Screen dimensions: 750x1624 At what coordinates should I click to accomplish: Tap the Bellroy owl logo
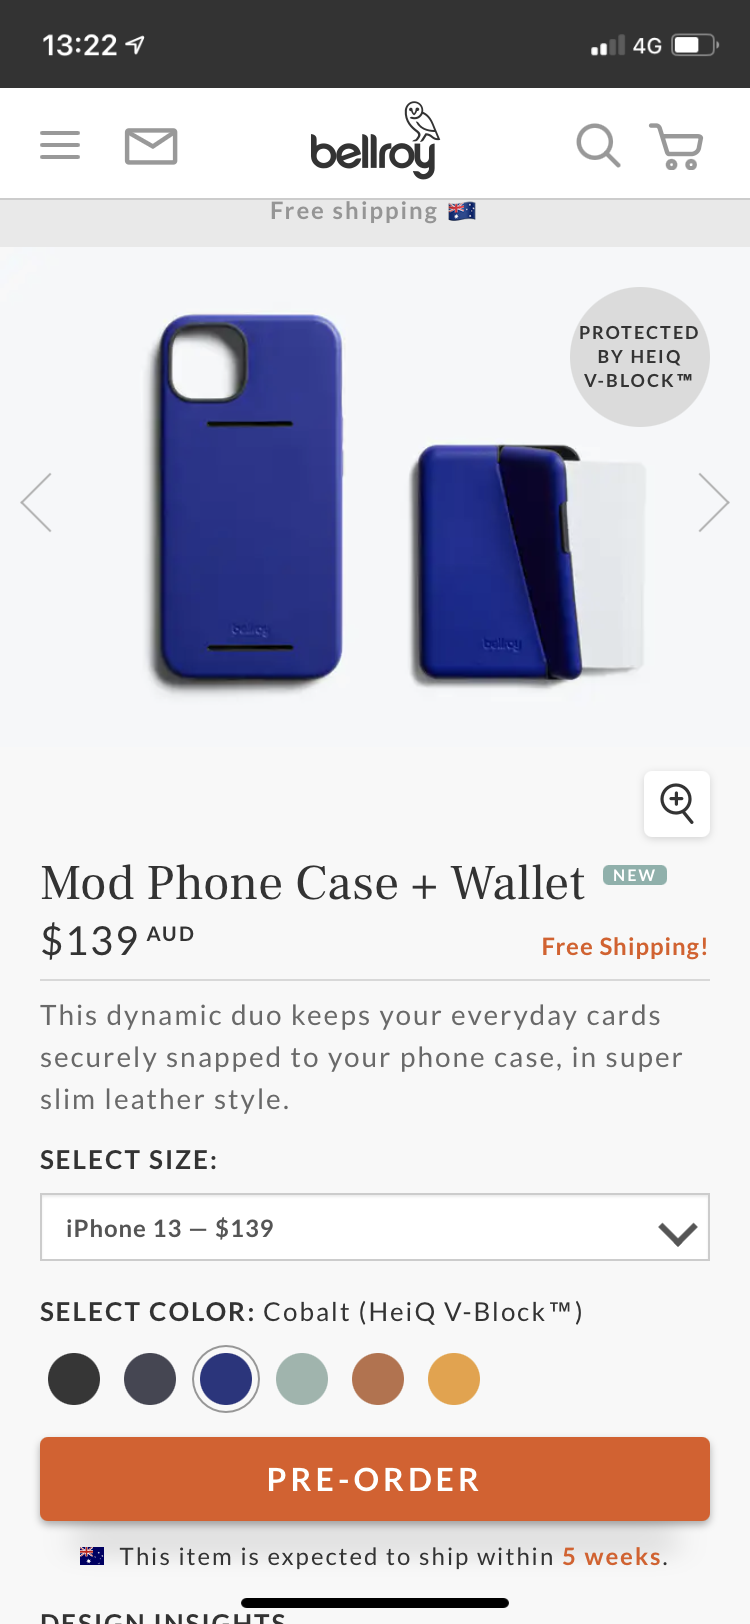[x=373, y=141]
